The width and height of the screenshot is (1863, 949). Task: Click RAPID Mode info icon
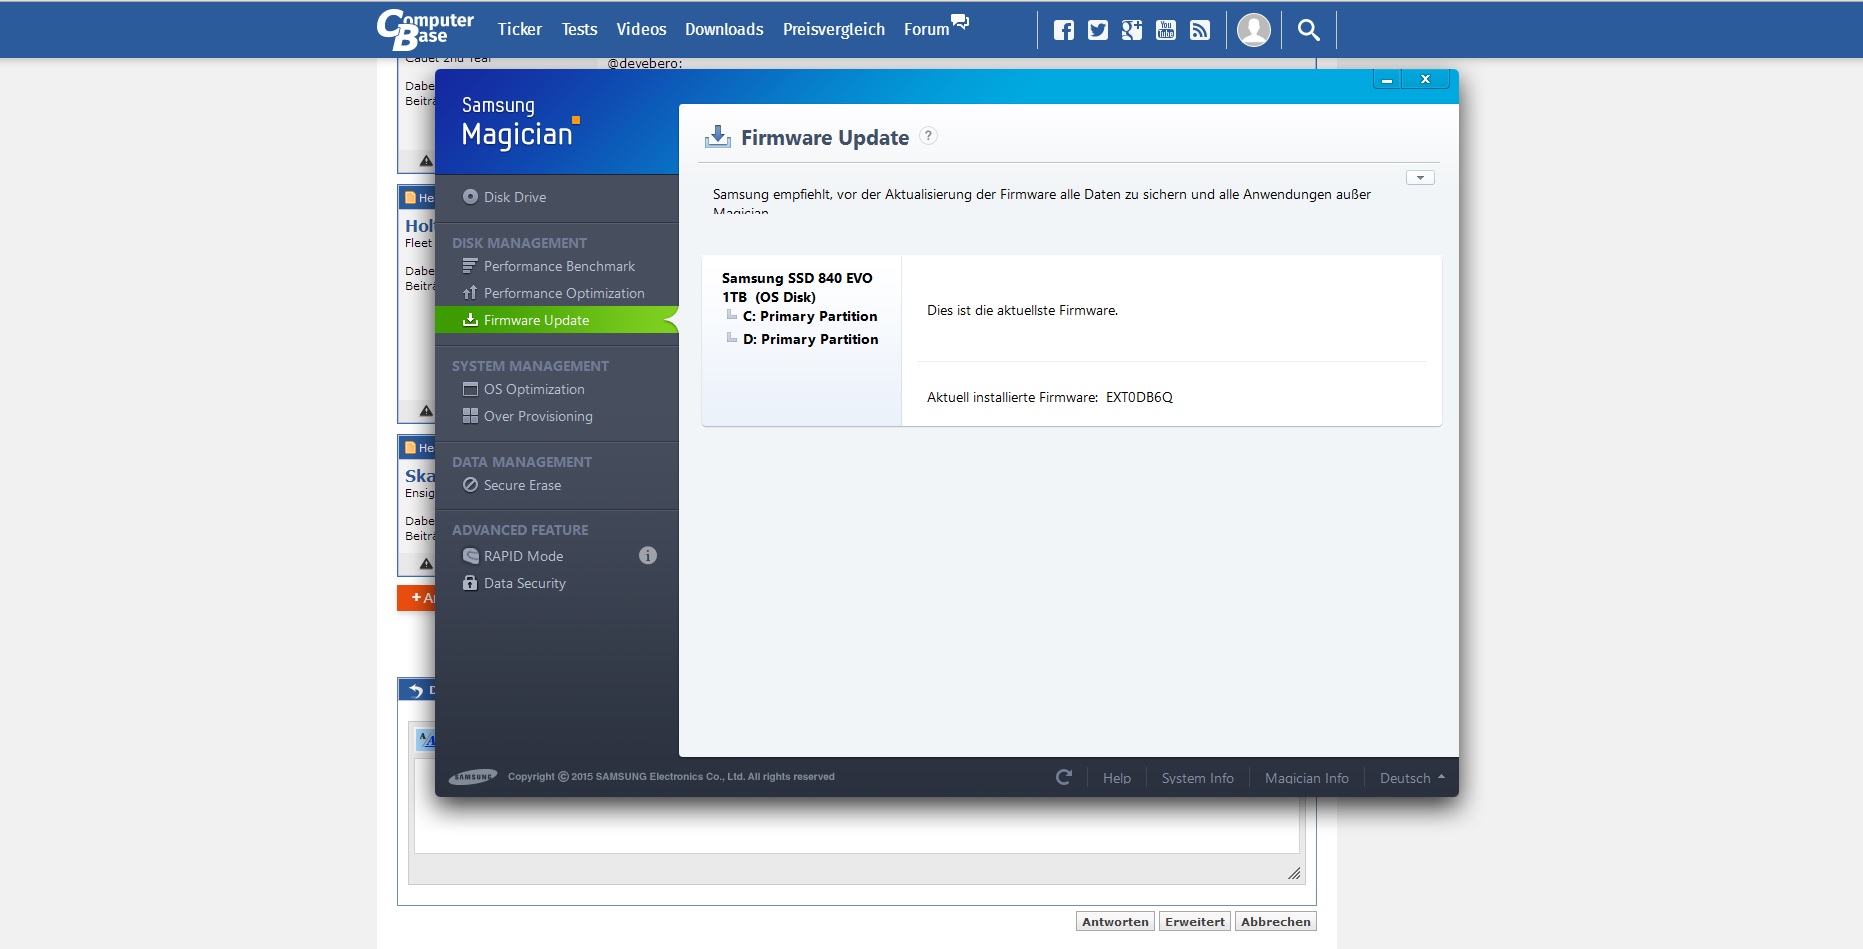click(648, 555)
